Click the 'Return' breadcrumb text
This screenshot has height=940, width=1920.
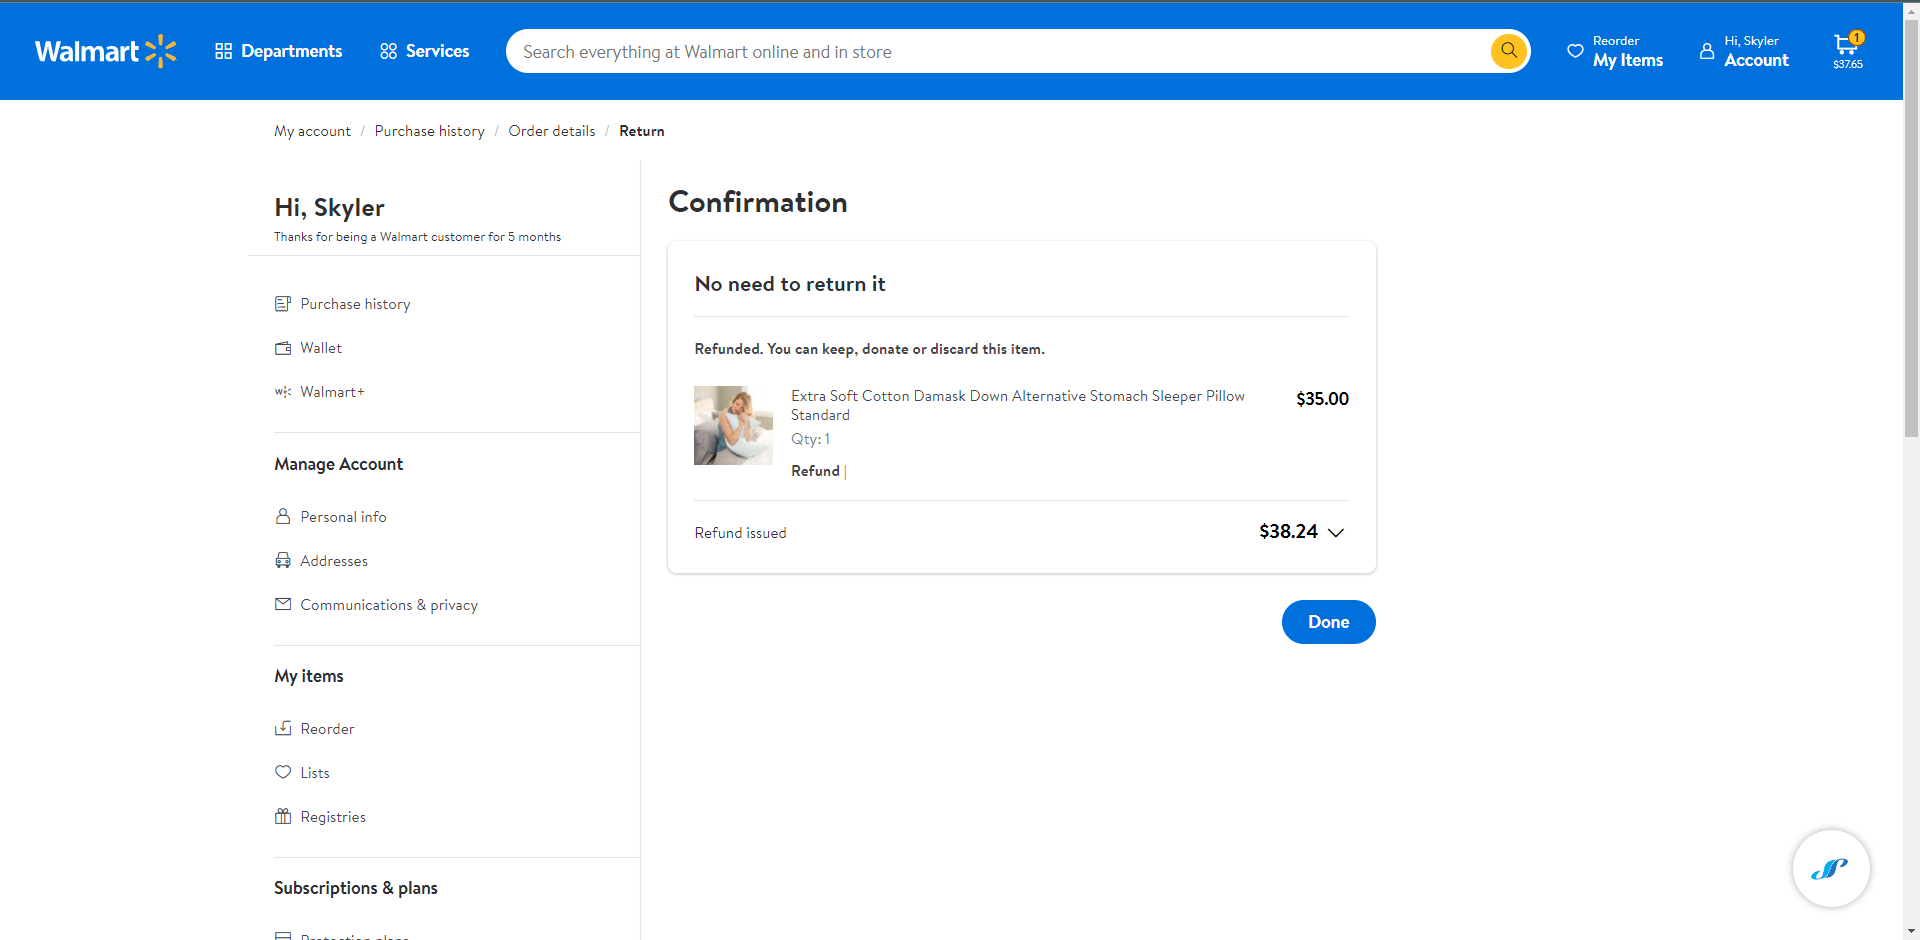[x=642, y=131]
